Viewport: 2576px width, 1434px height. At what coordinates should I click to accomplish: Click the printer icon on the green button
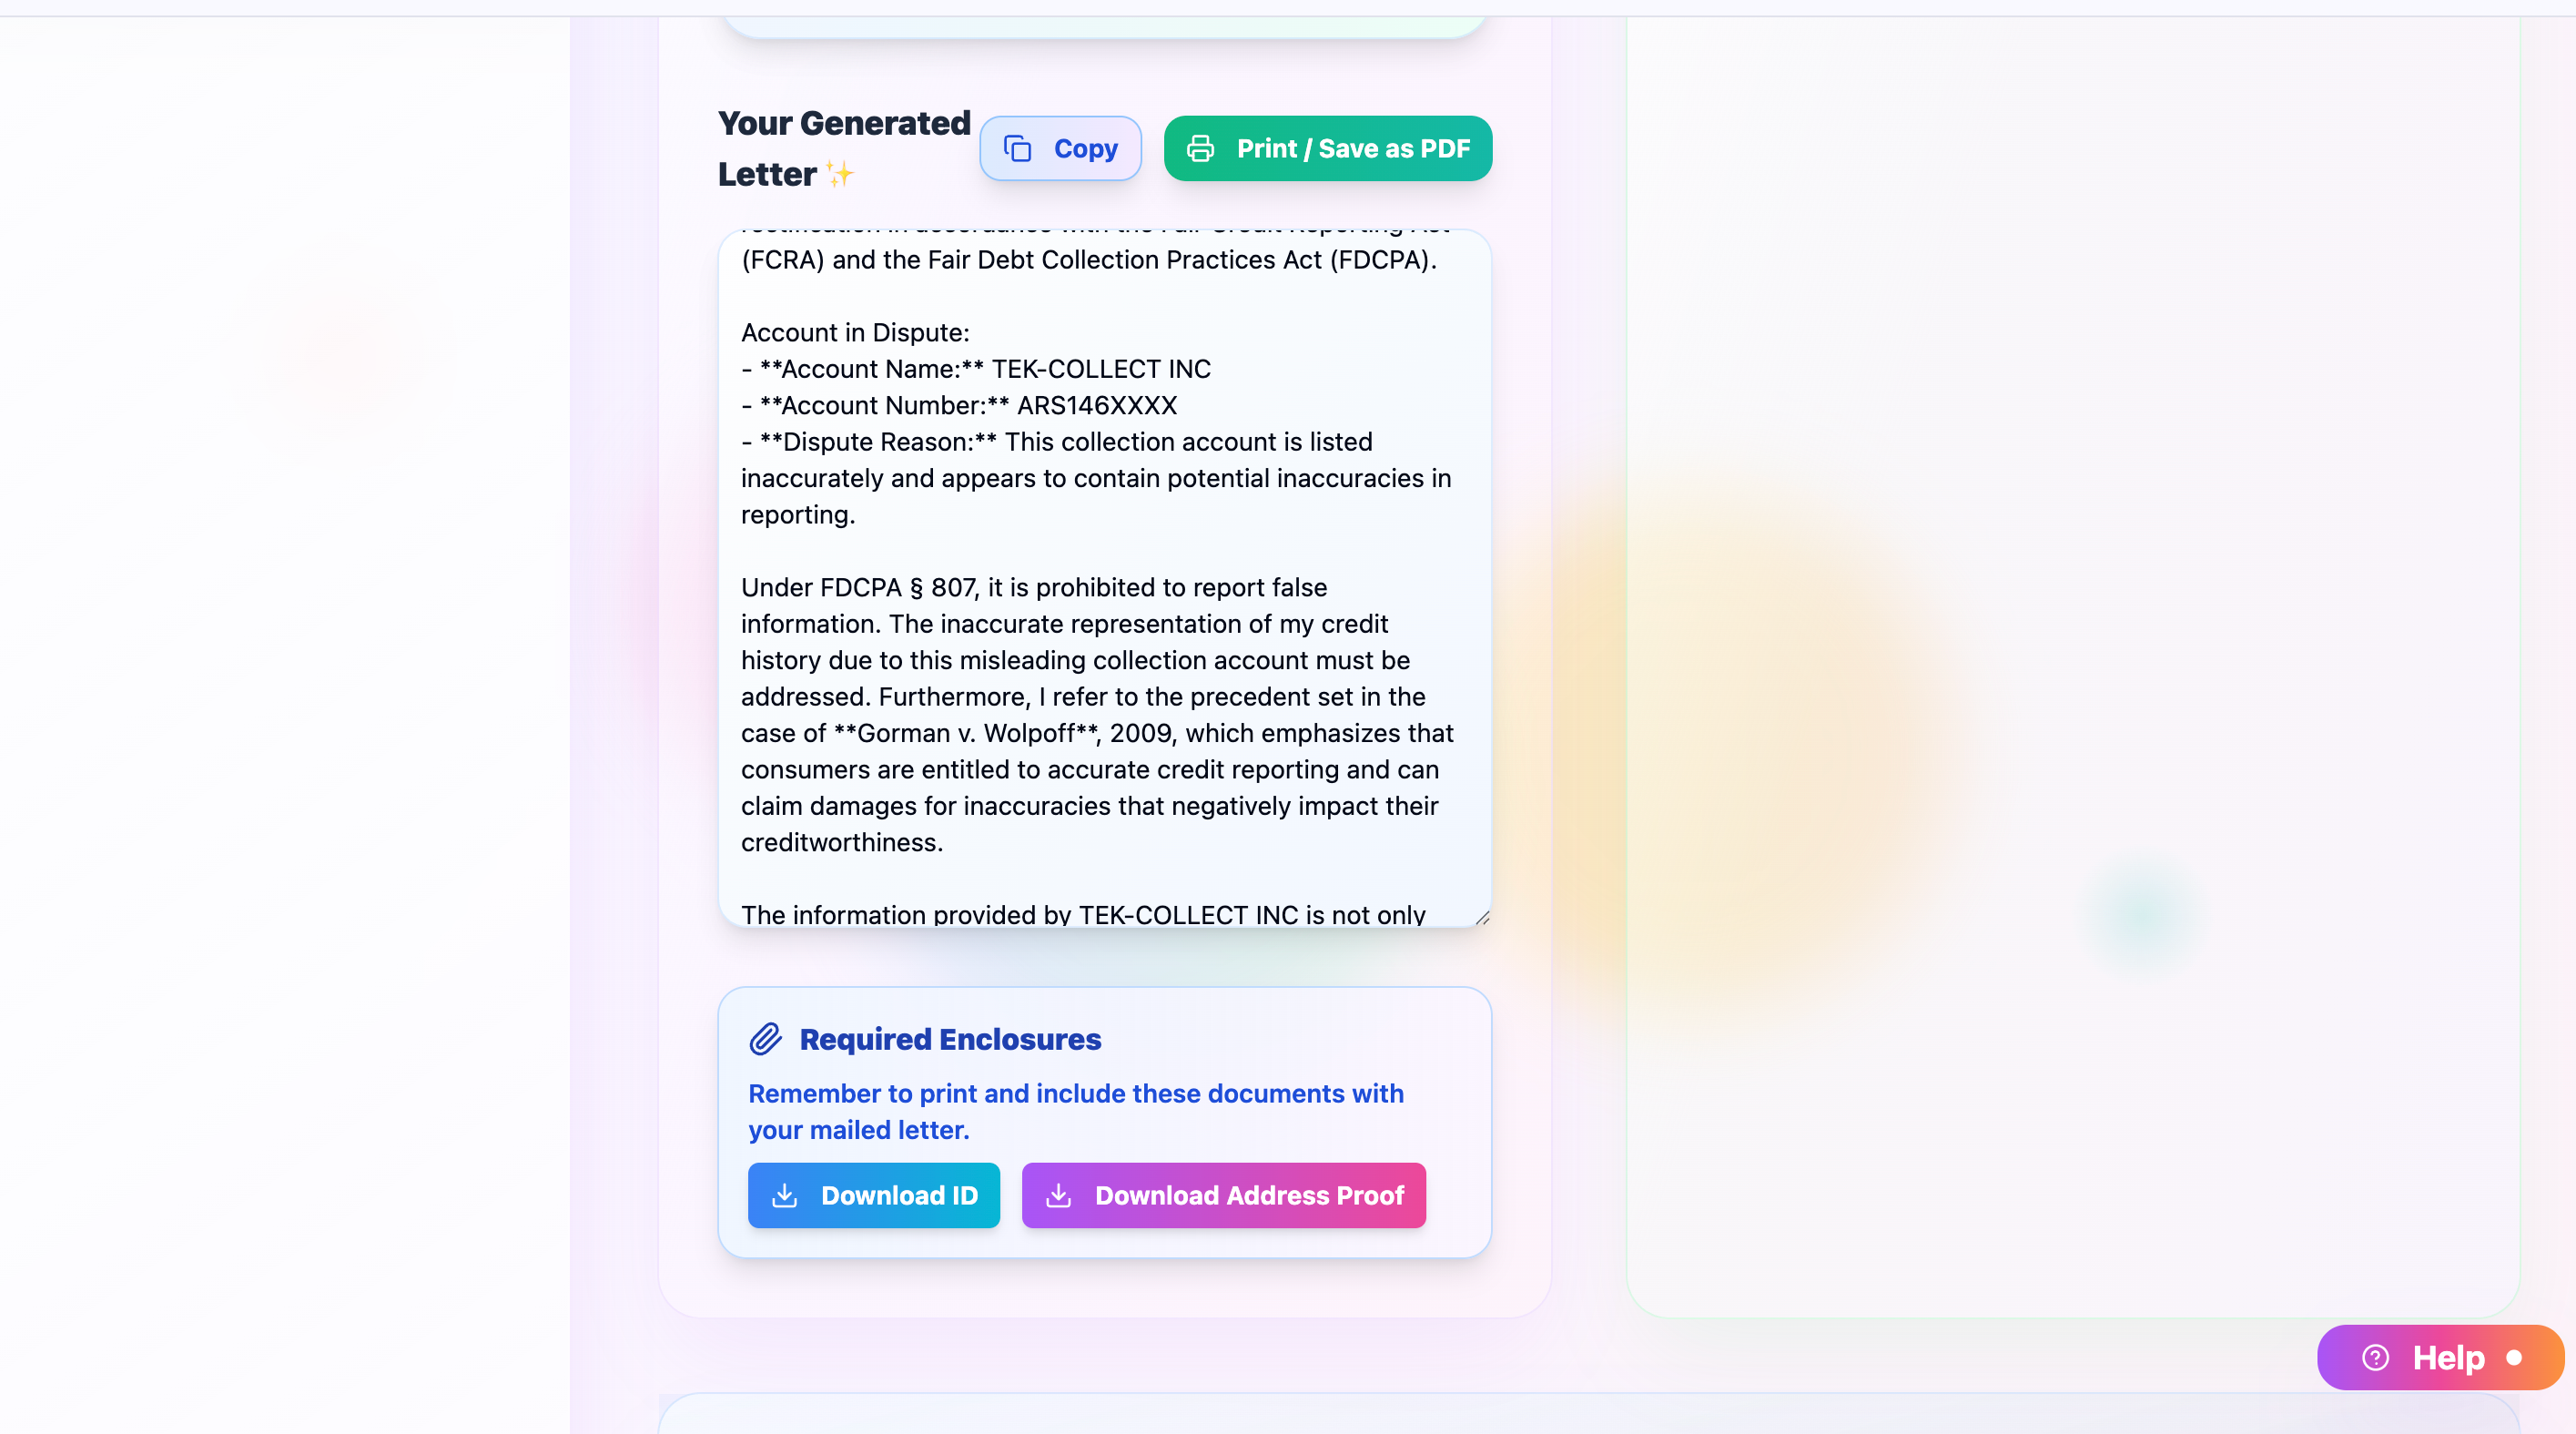(x=1200, y=149)
